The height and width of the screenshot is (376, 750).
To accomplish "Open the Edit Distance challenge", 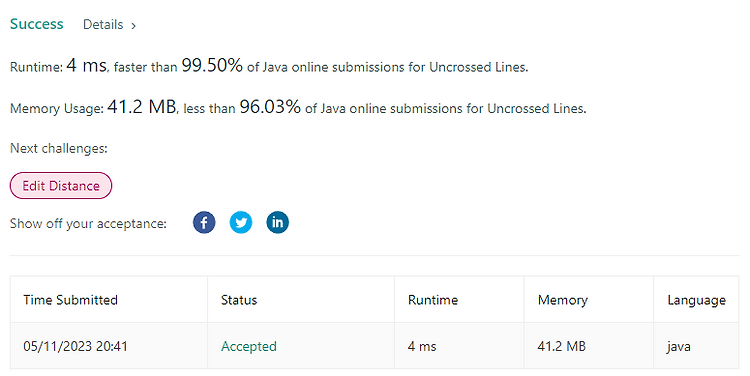I will click(x=61, y=186).
